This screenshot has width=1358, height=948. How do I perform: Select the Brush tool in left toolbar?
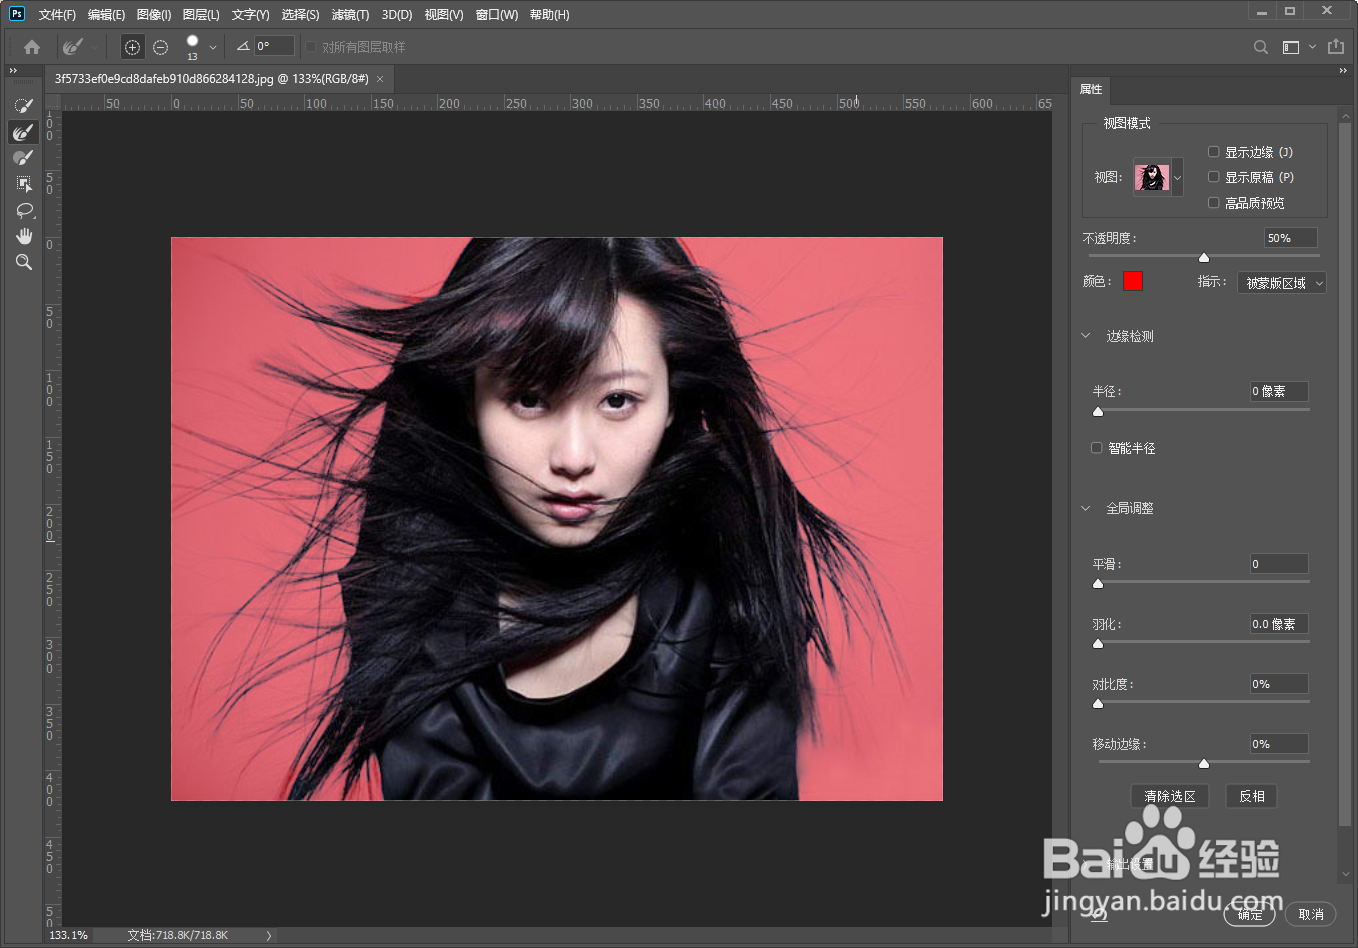click(x=24, y=158)
